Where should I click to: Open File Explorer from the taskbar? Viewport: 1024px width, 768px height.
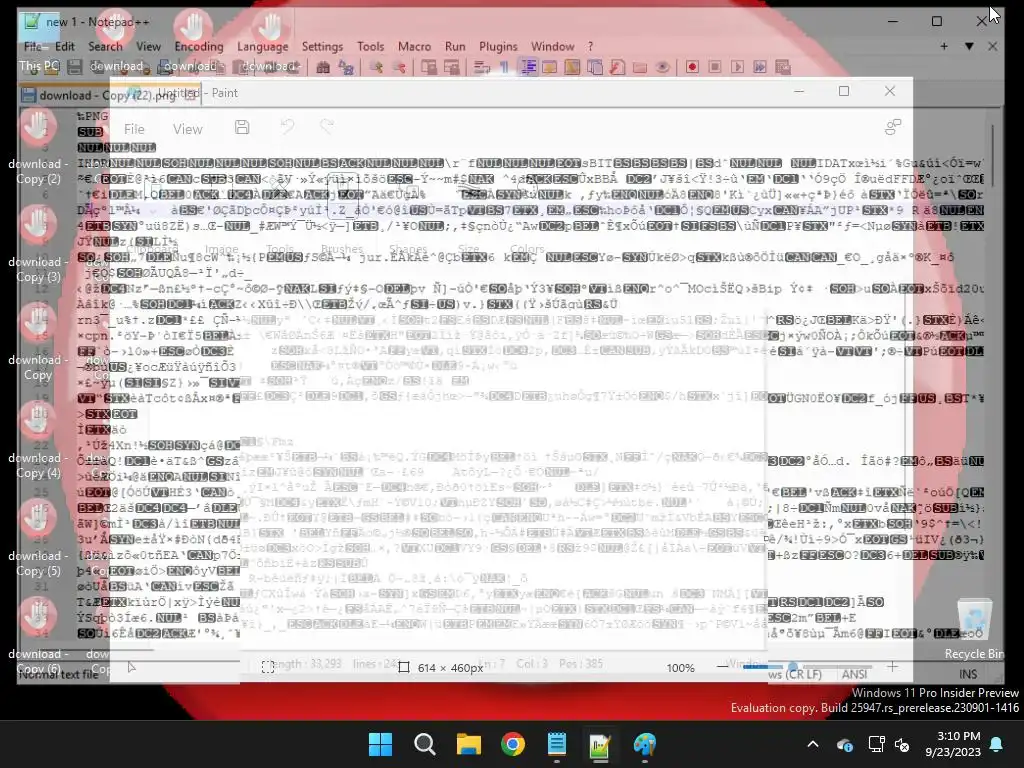coord(468,744)
